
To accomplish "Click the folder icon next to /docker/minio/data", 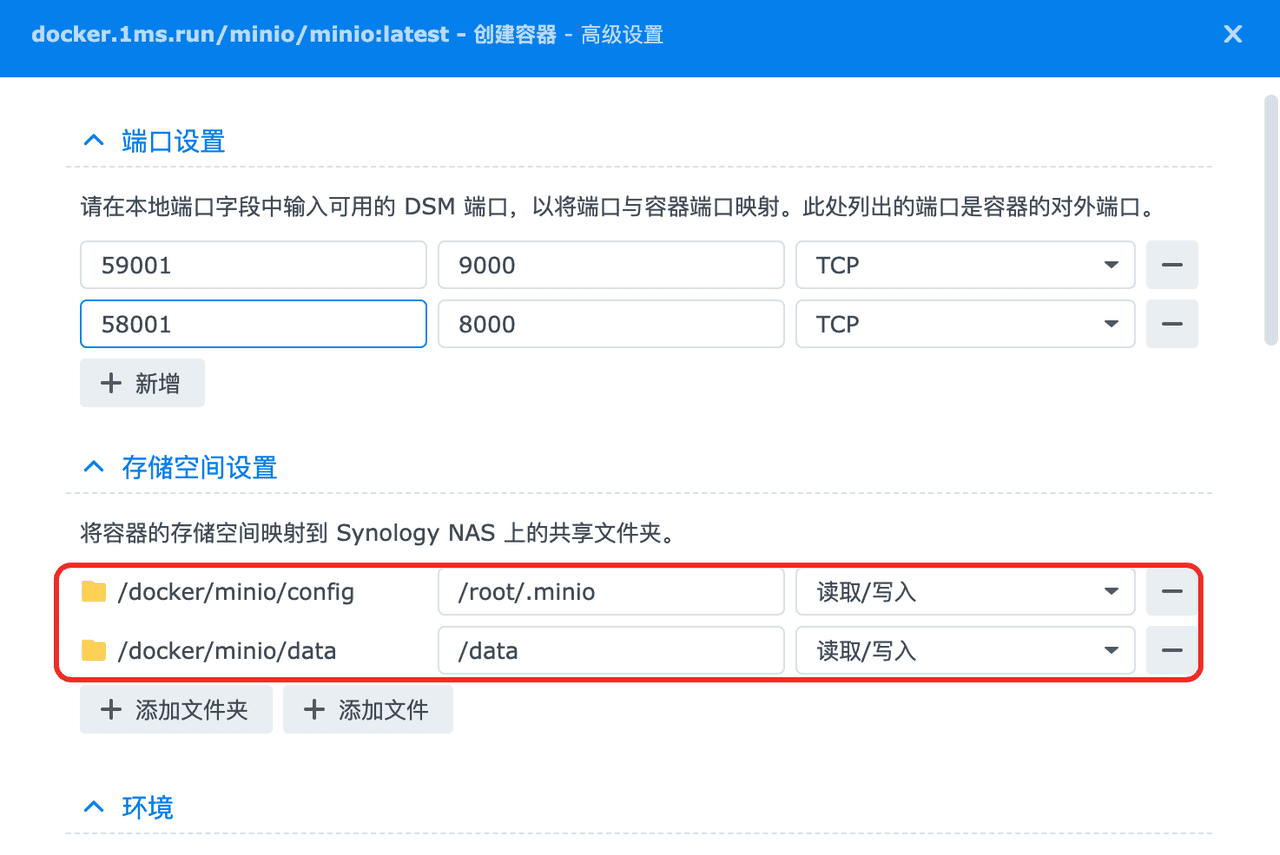I will [x=95, y=650].
